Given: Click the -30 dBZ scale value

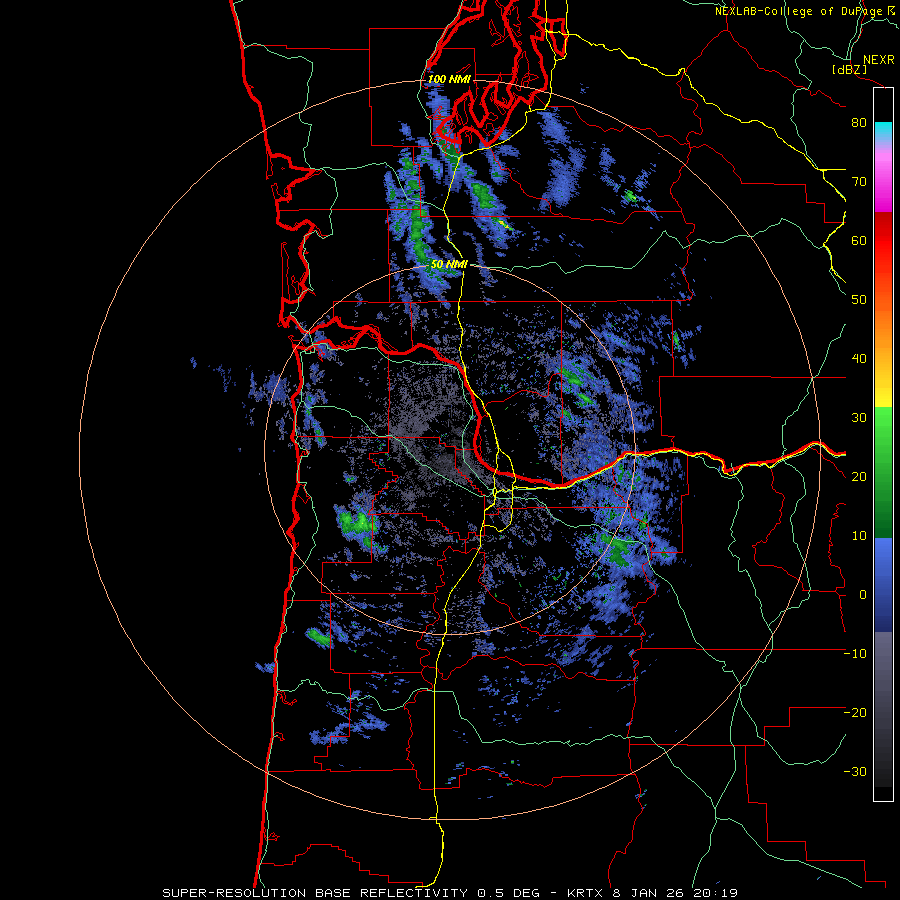Looking at the screenshot, I should (x=855, y=771).
